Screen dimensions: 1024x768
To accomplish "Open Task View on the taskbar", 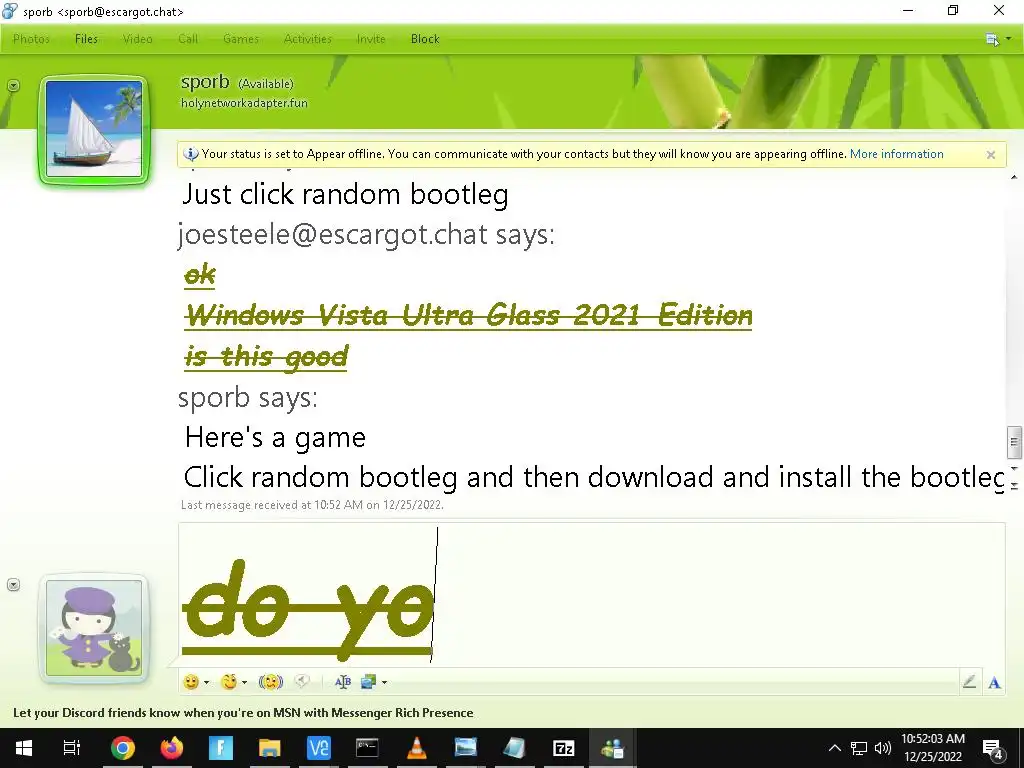I will tap(72, 748).
